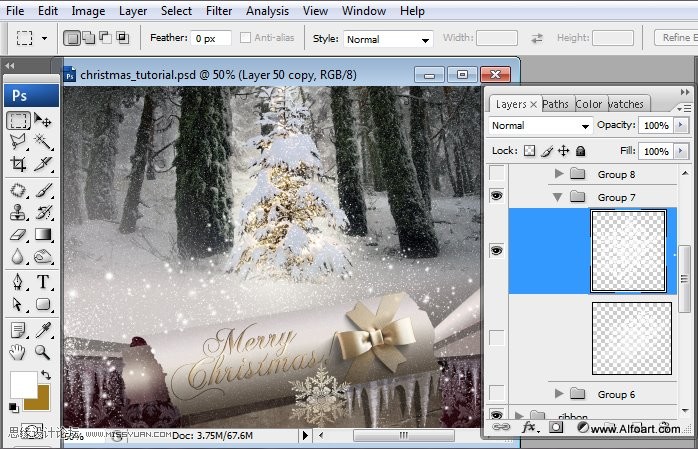Select the Type tool
Viewport: 698px width, 449px height.
pos(43,282)
